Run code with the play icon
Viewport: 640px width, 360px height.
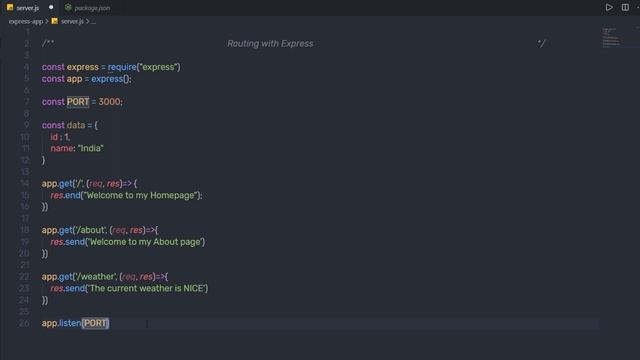609,7
